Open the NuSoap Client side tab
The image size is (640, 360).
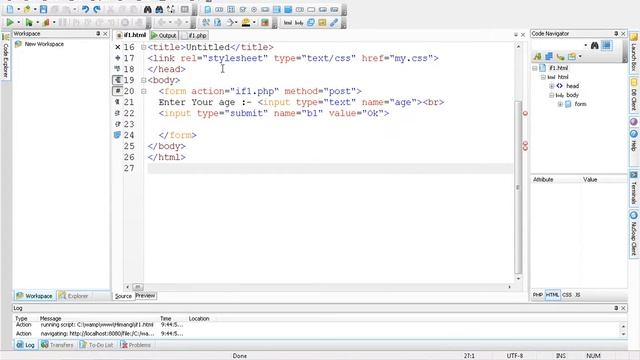[634, 233]
